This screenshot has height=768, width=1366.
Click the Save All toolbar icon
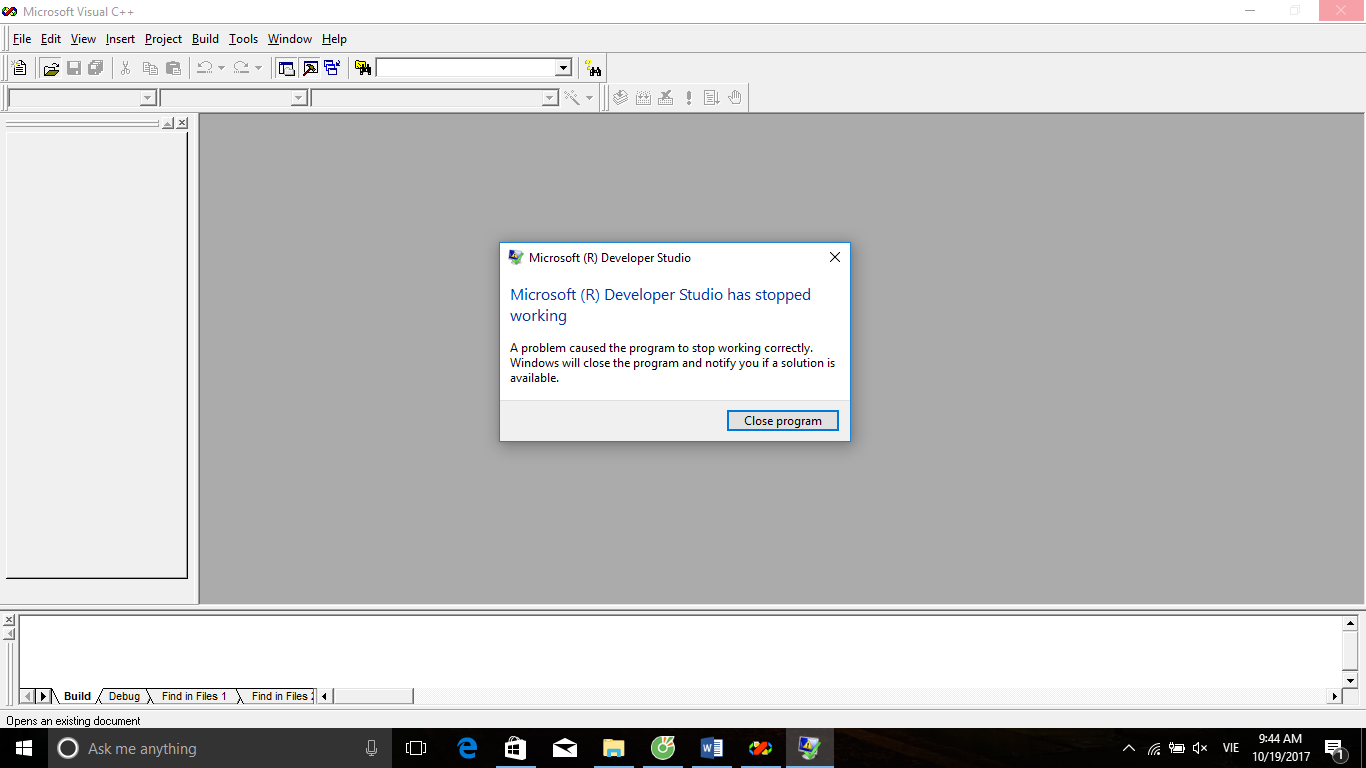pos(96,68)
